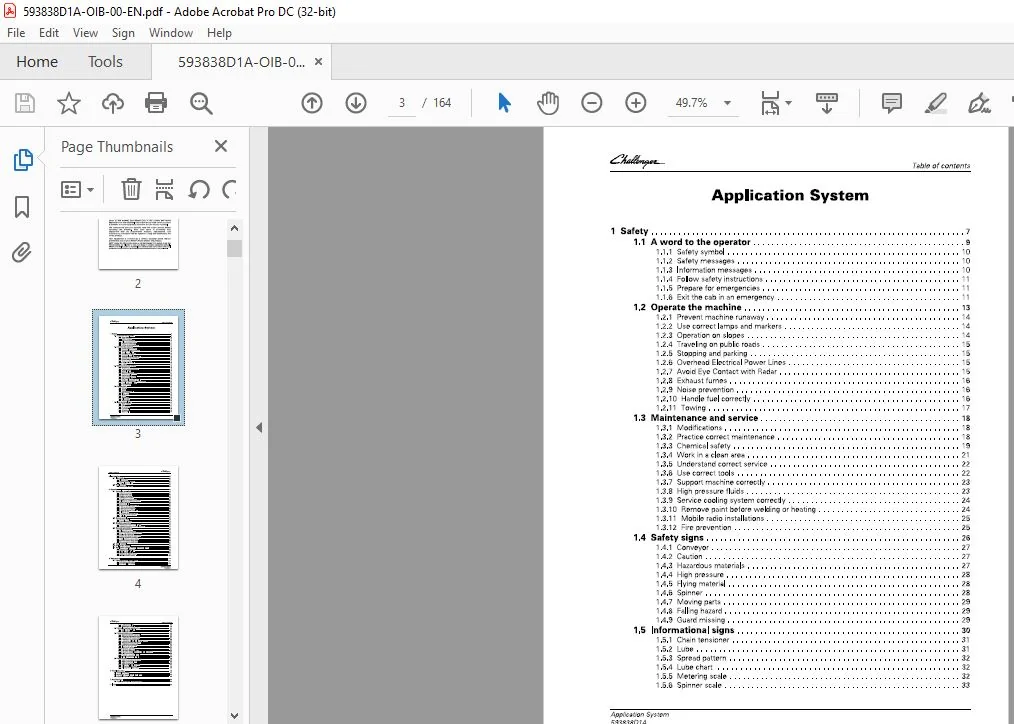The width and height of the screenshot is (1014, 724).
Task: Zoom out with minus icon
Action: 591,103
